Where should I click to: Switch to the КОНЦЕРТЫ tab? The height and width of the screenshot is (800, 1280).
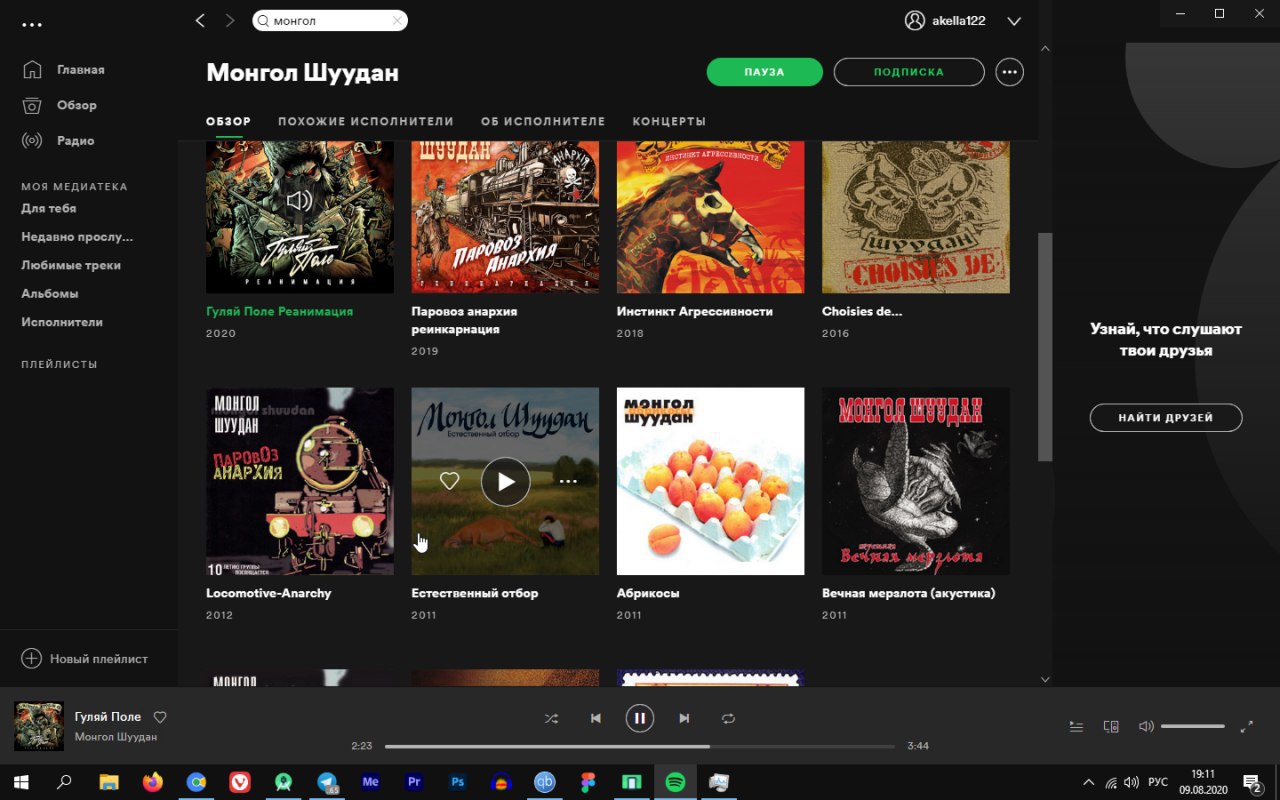tap(669, 121)
